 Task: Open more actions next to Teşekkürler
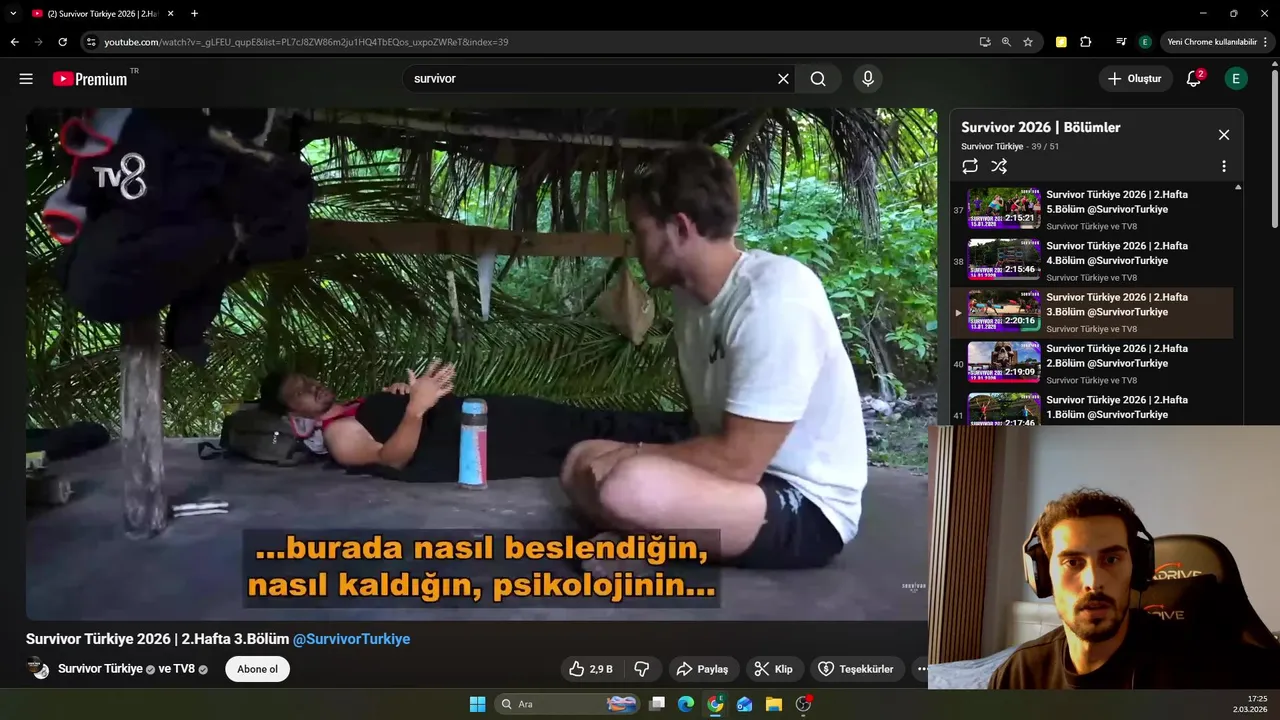coord(920,669)
